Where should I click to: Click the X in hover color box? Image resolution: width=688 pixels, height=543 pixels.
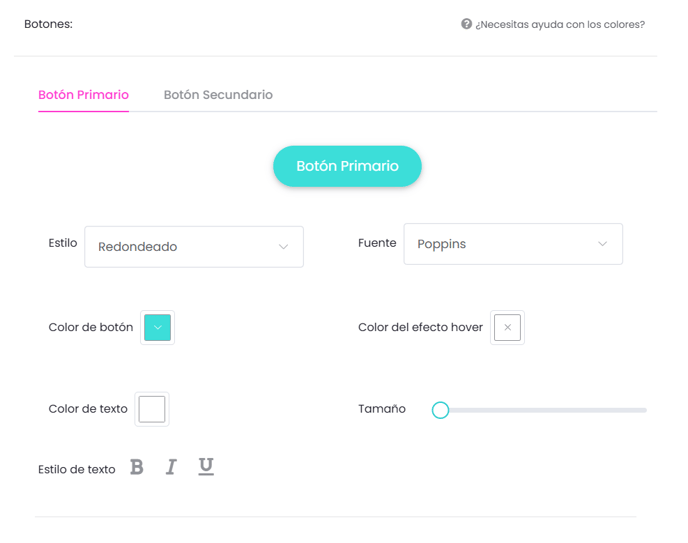tap(507, 327)
